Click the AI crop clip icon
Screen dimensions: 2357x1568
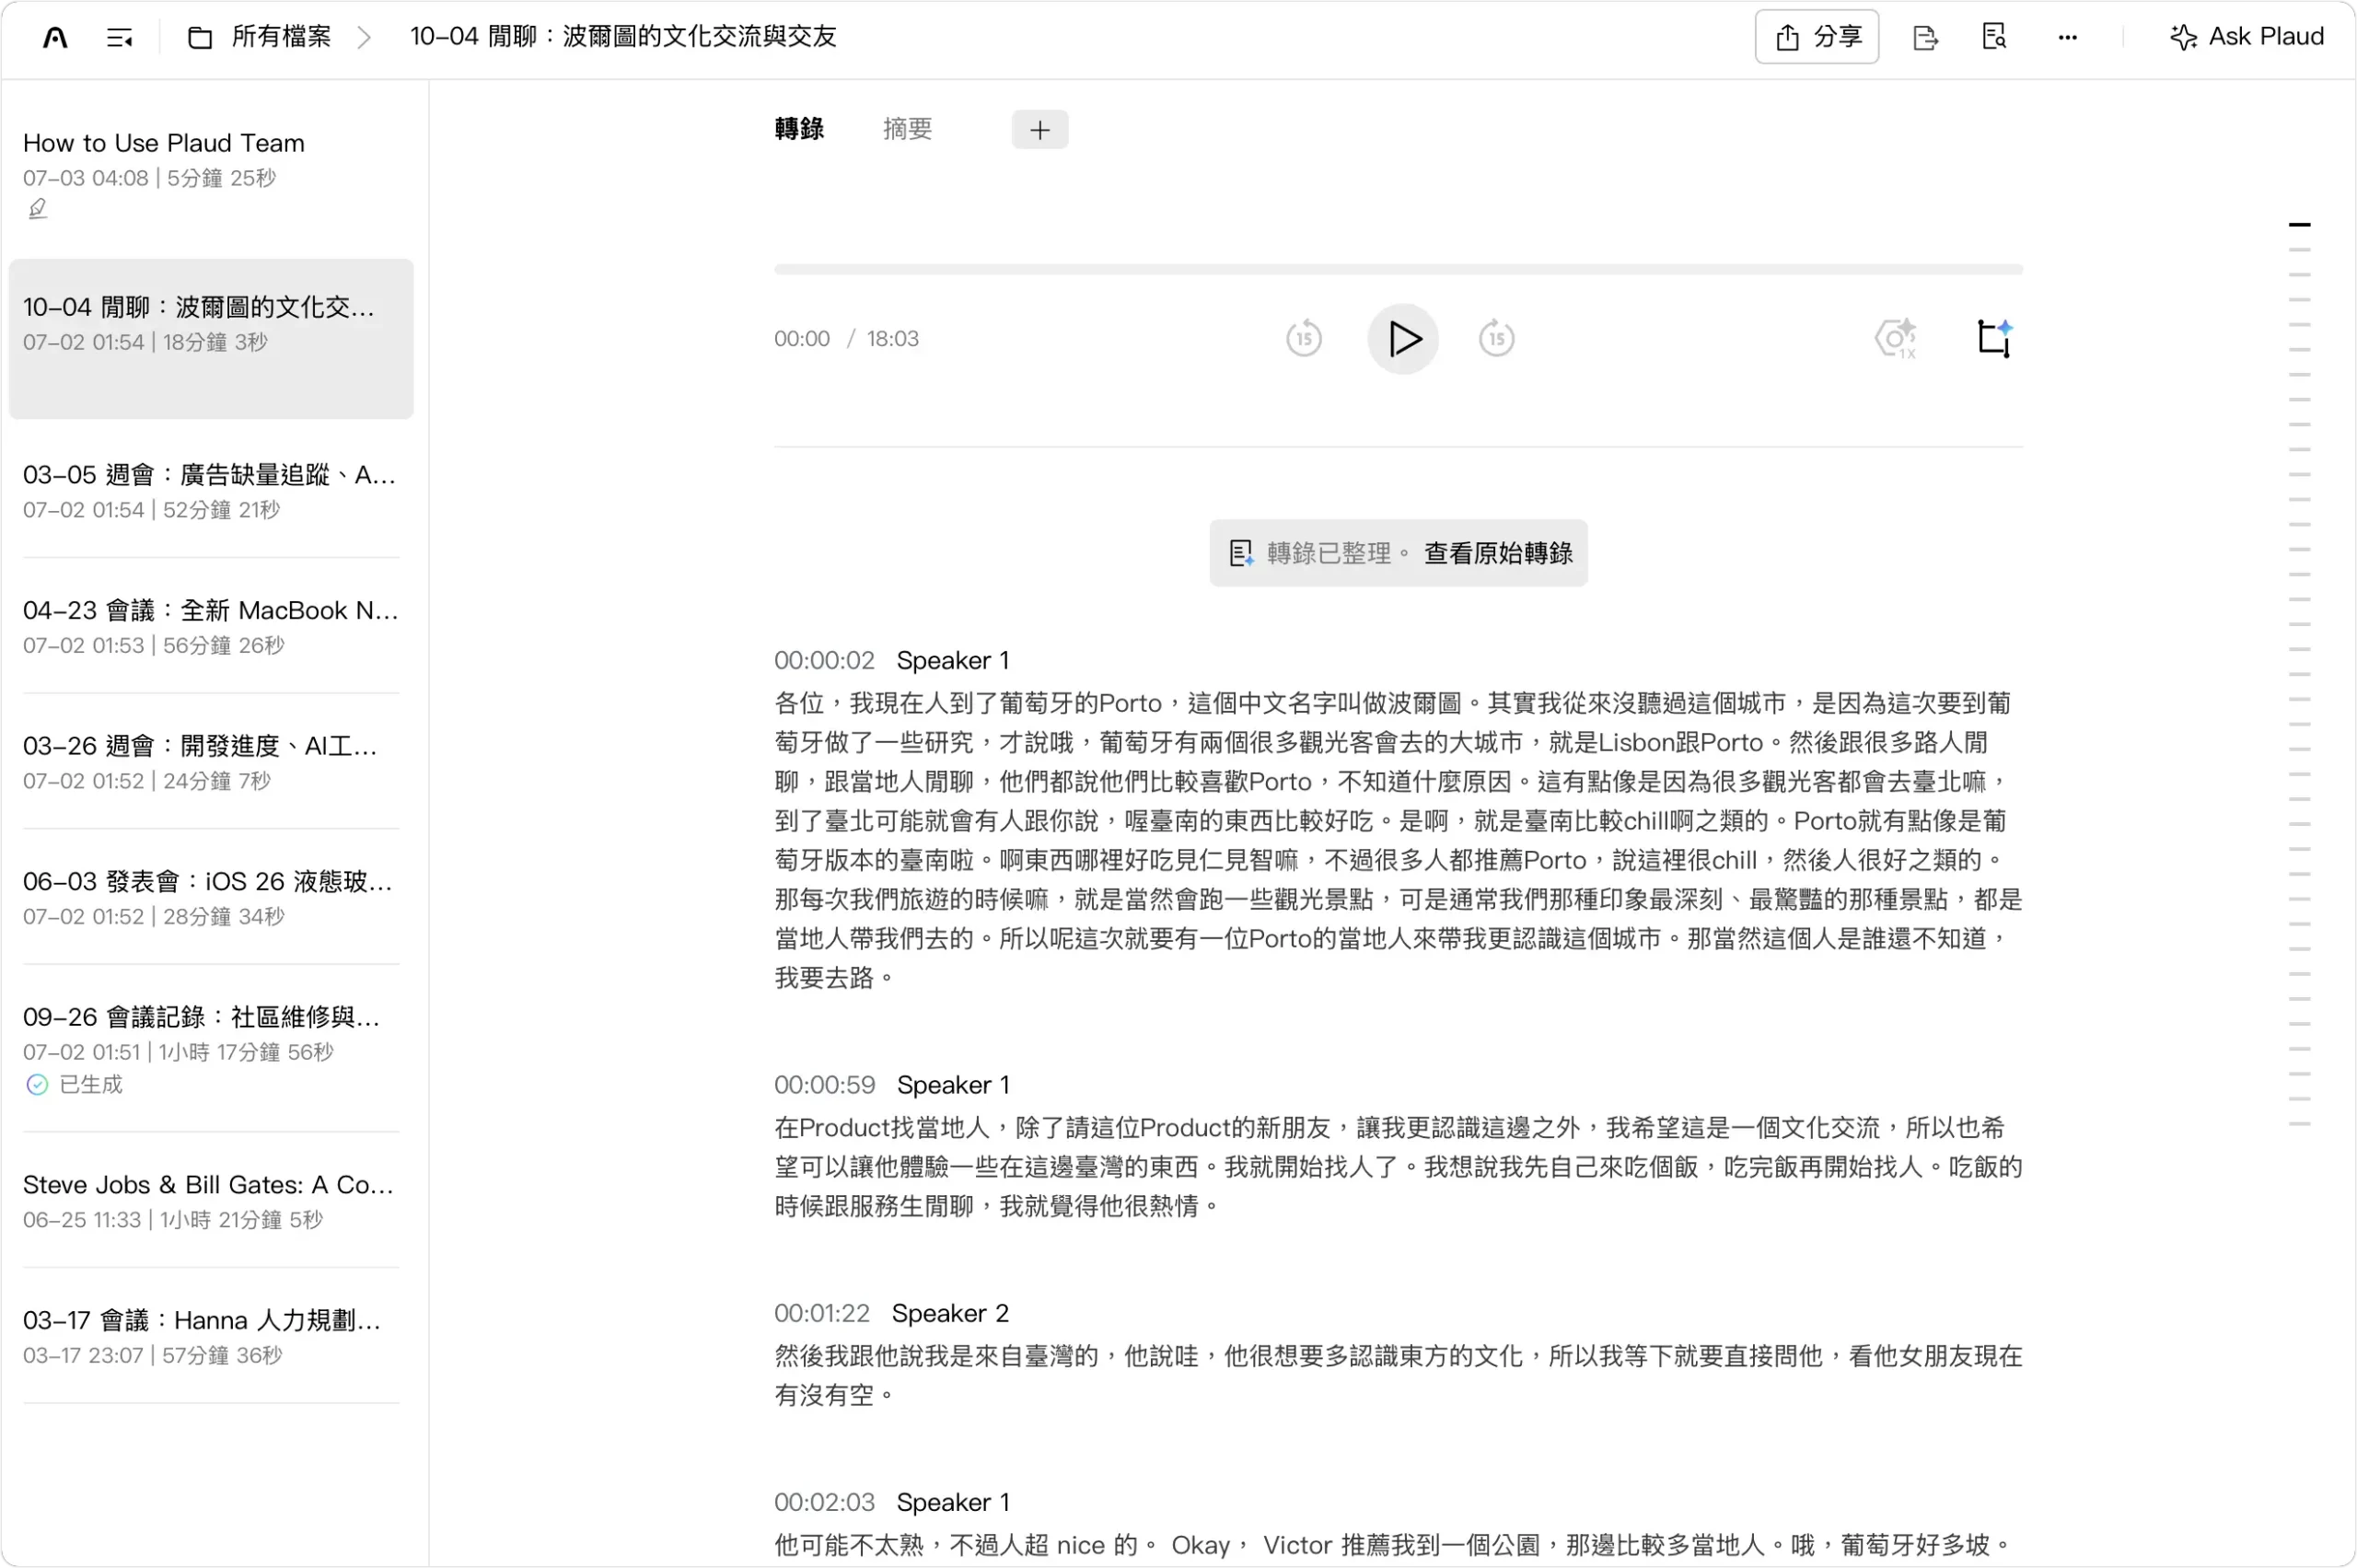(1994, 338)
